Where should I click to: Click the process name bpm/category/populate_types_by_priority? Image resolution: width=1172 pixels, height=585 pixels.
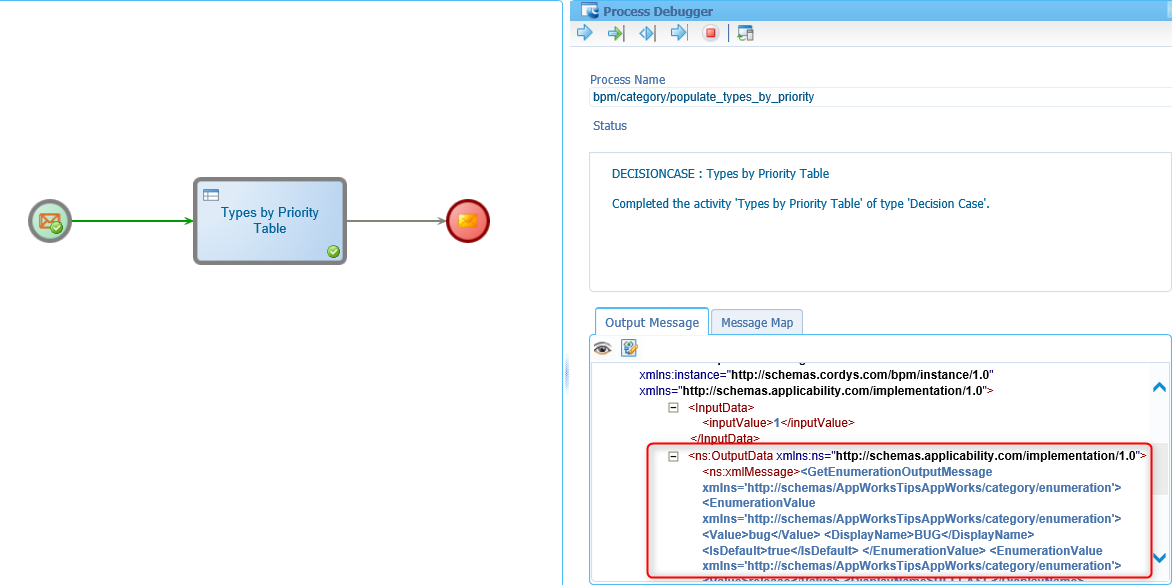click(703, 97)
